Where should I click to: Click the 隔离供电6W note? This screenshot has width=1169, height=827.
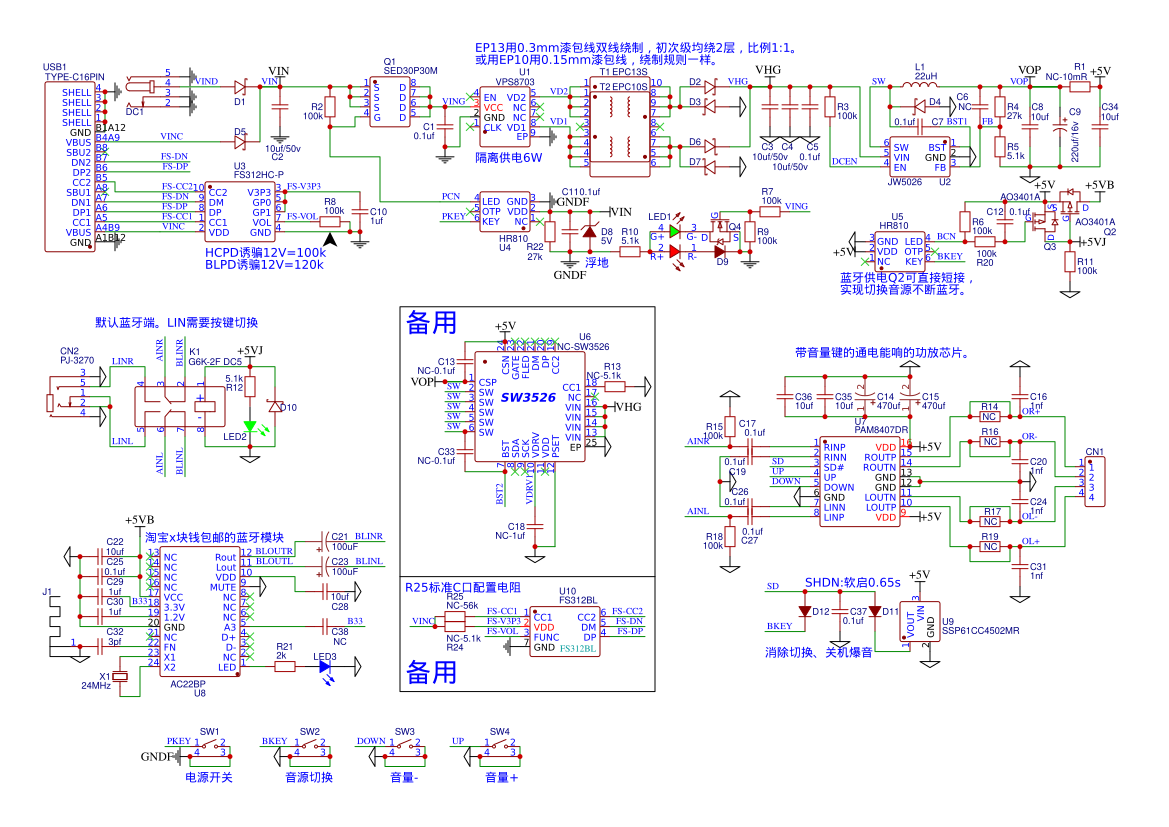coord(508,158)
